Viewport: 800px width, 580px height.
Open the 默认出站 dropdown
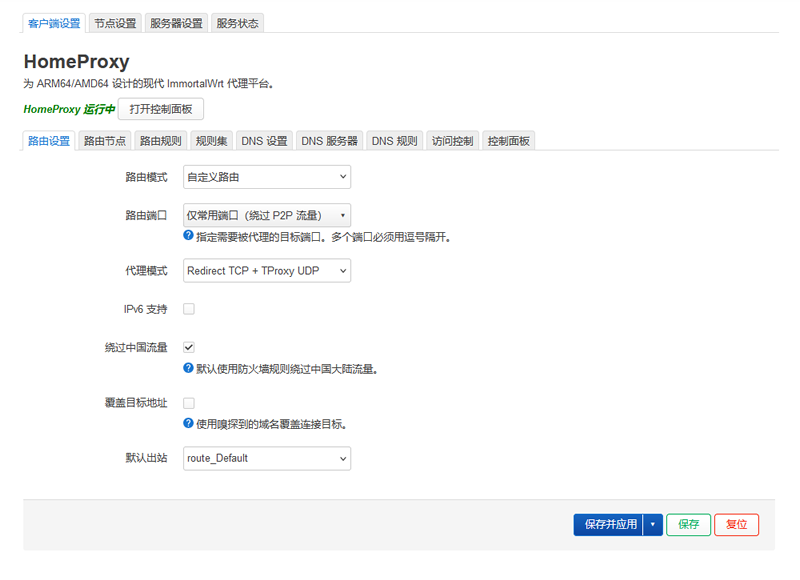[x=266, y=458]
